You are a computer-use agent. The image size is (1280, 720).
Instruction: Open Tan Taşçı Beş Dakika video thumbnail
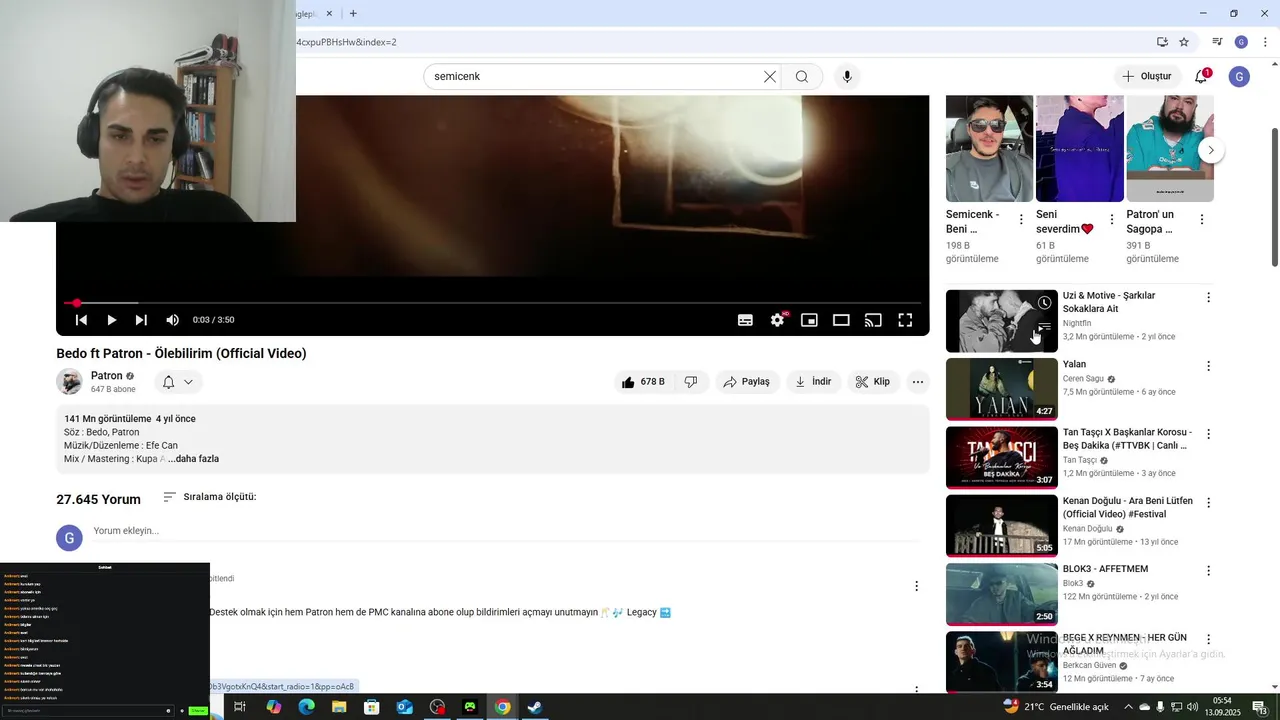[x=1001, y=457]
